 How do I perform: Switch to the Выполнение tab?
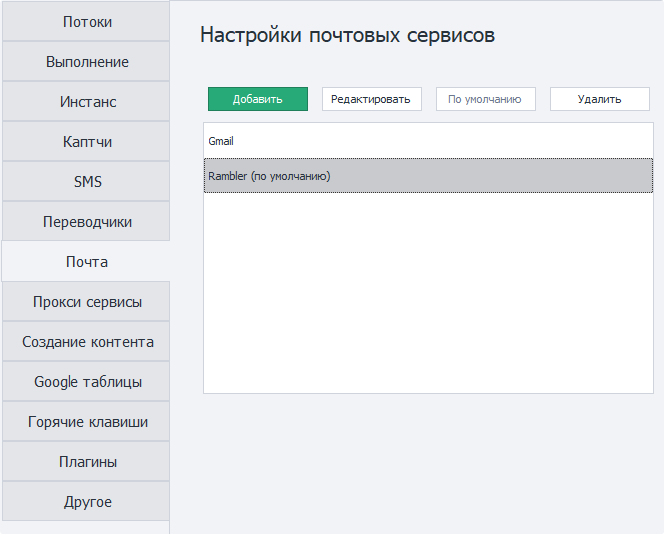(x=87, y=62)
